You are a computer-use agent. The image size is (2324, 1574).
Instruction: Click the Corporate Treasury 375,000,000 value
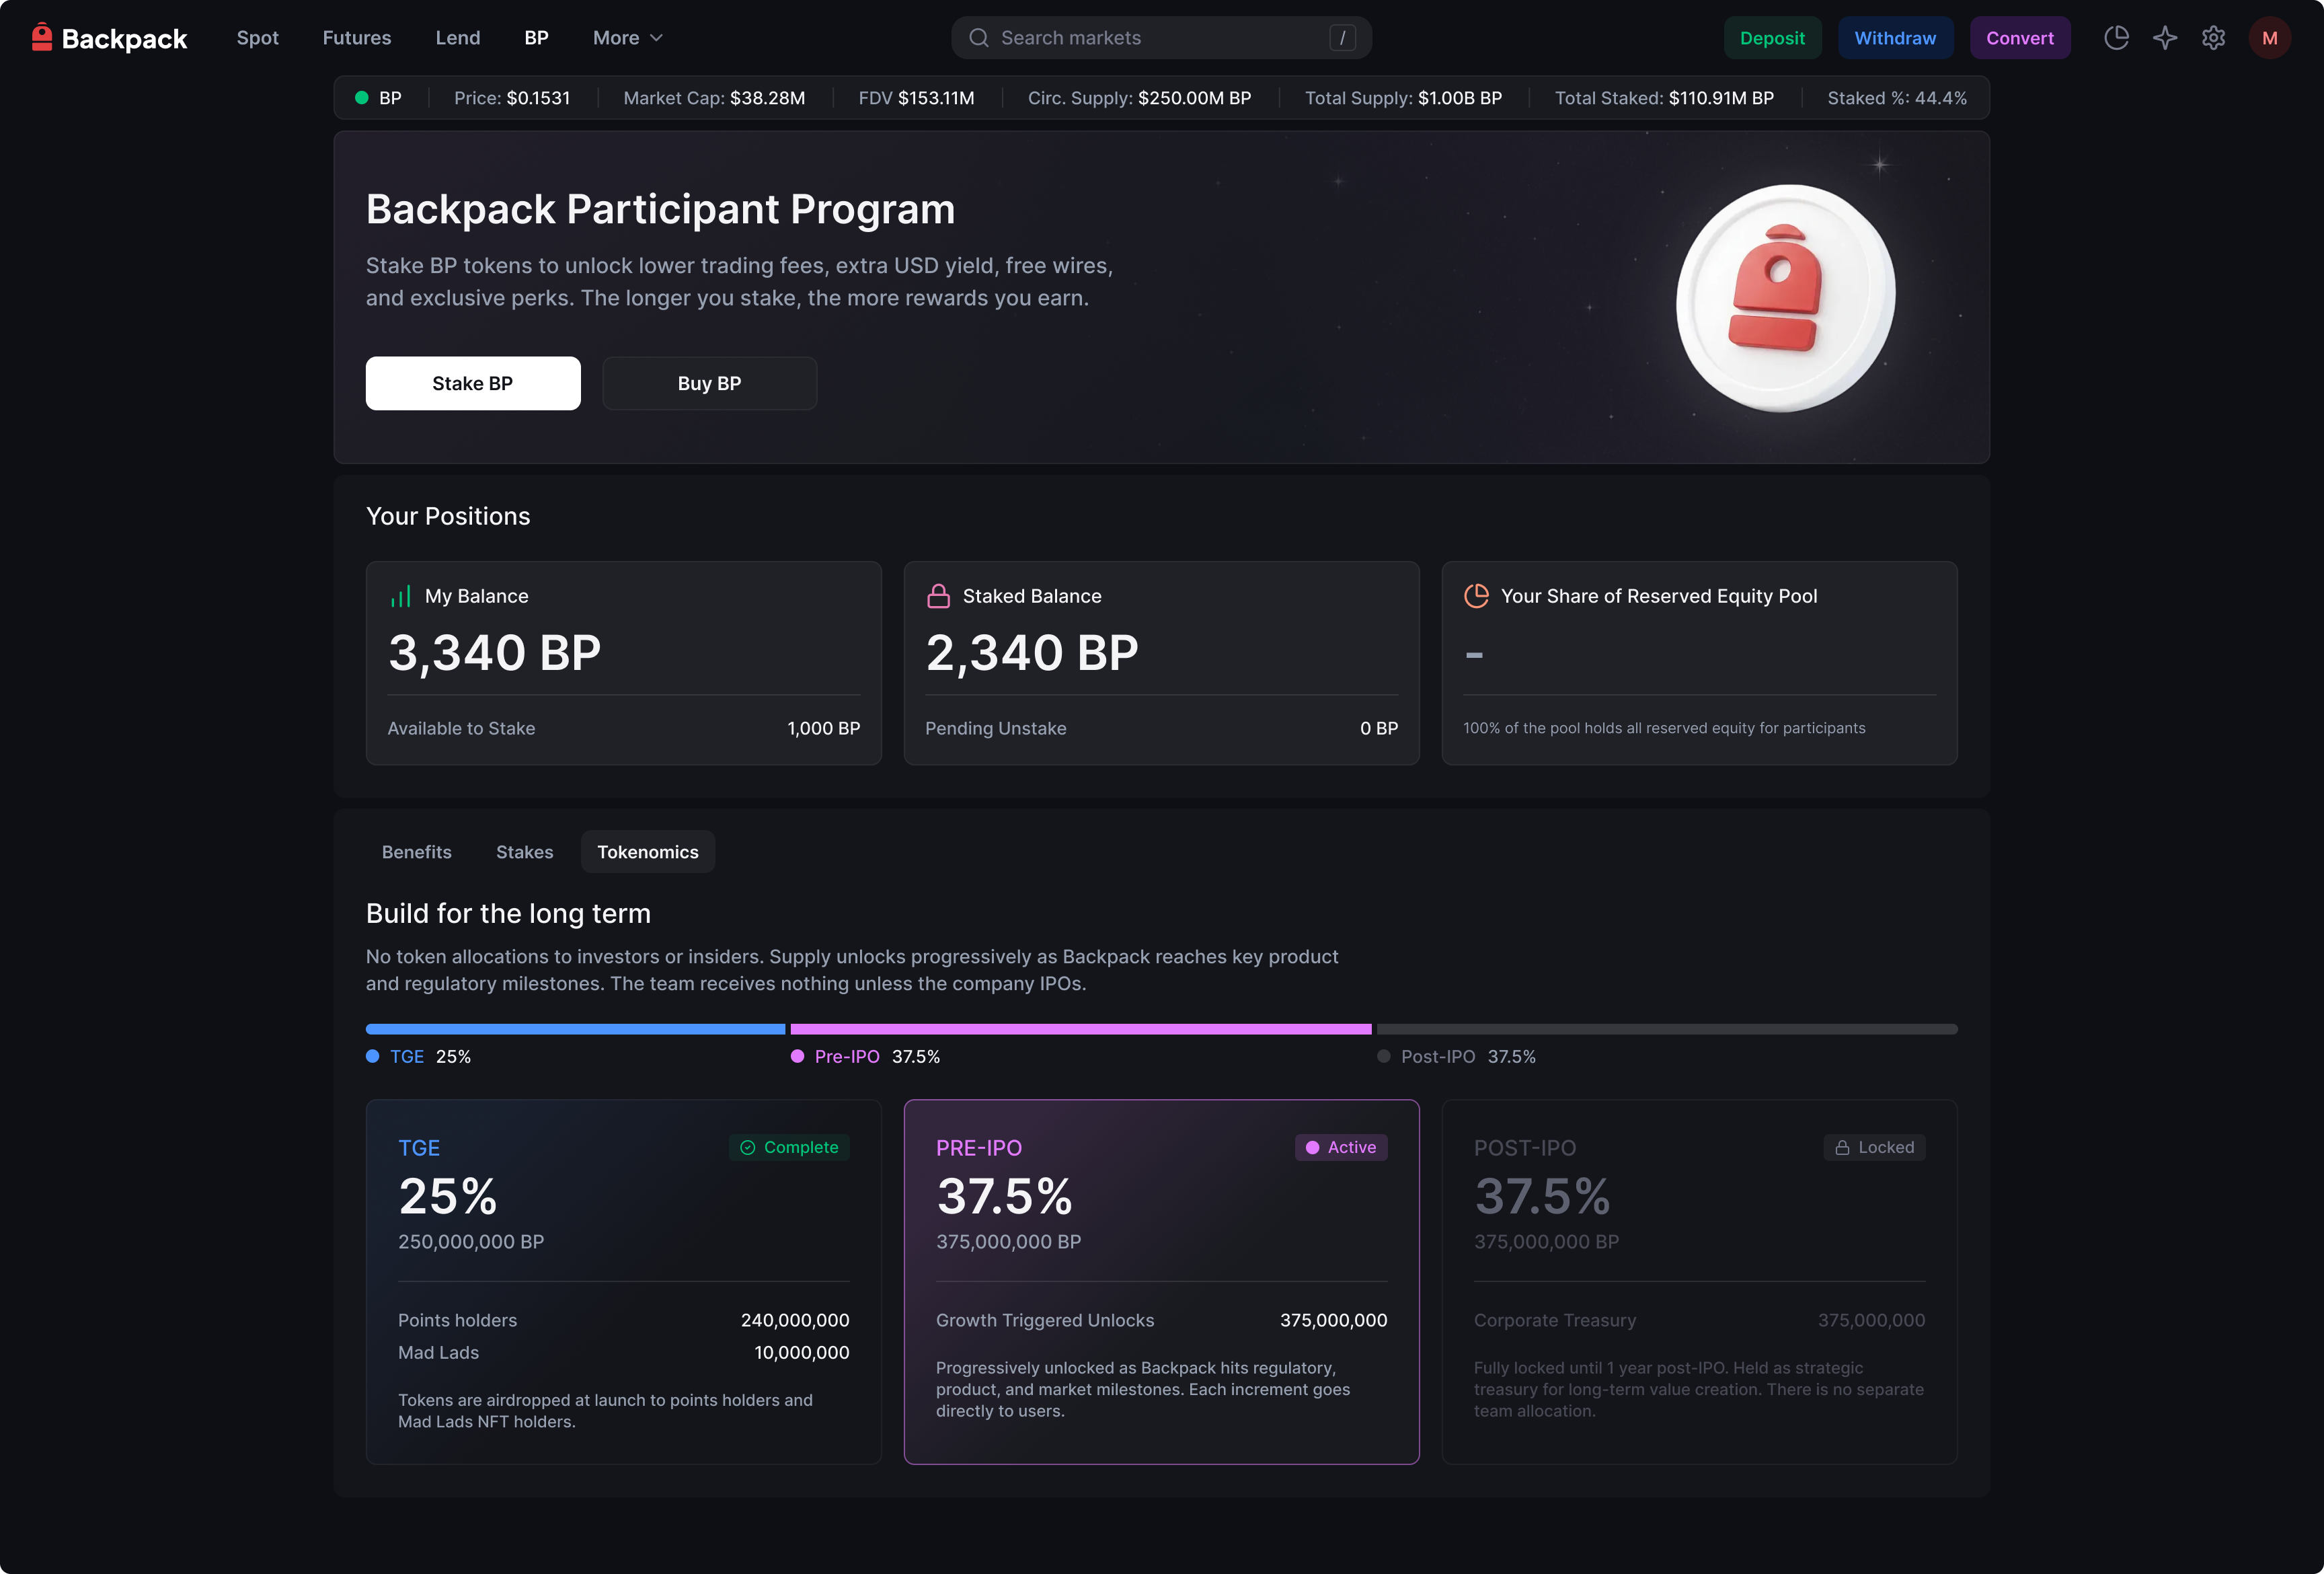pyautogui.click(x=1871, y=1320)
